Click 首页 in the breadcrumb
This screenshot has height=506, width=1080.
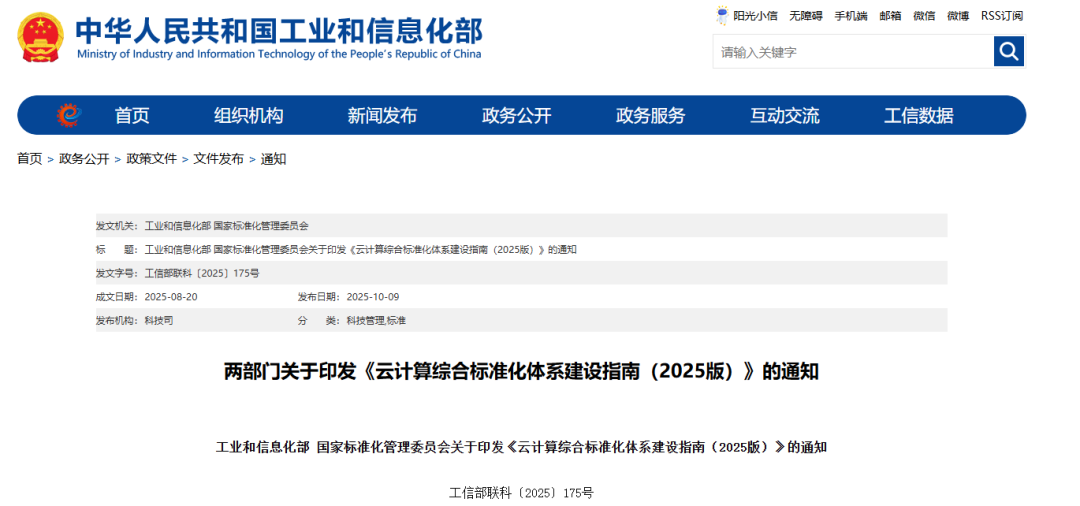pos(30,159)
